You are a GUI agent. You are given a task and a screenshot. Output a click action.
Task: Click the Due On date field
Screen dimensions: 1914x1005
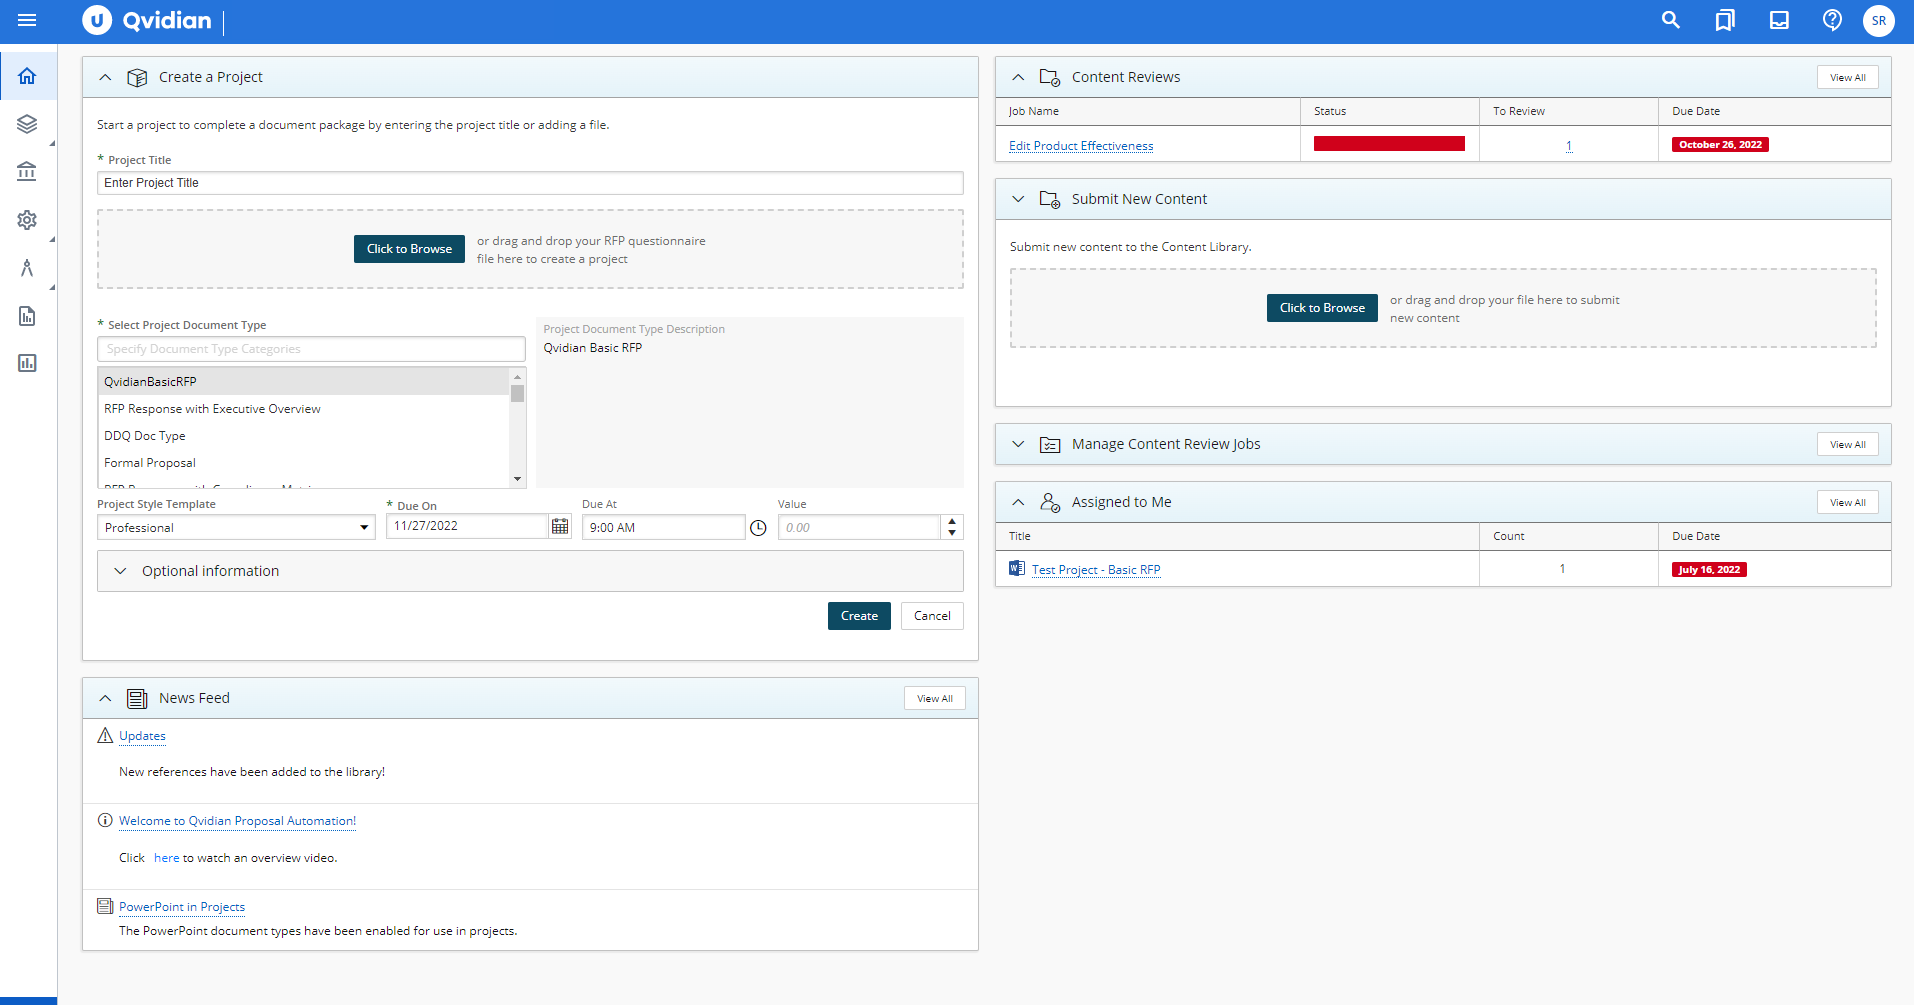point(467,526)
